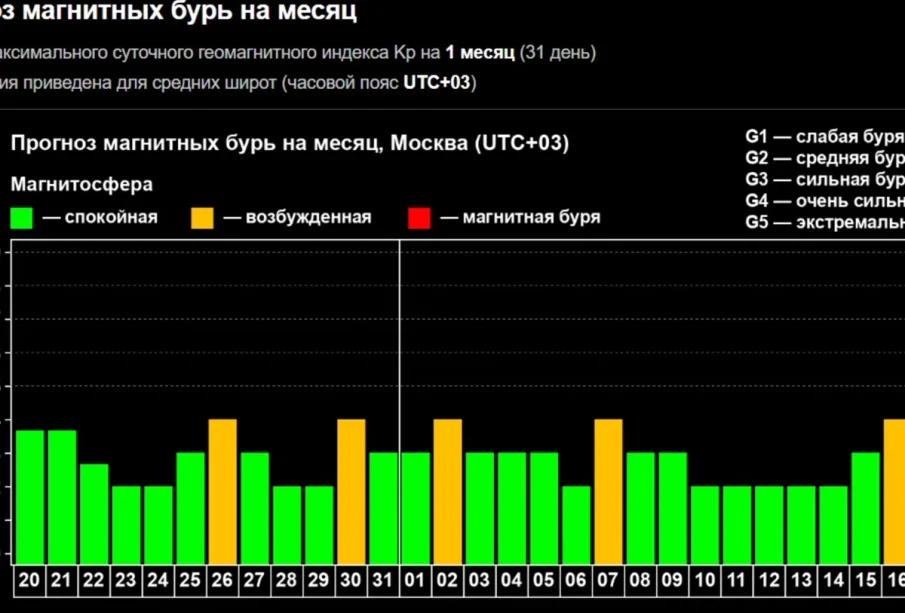Click the G5 extreme storm legend entry
Viewport: 905px width, 613px height.
[x=824, y=222]
